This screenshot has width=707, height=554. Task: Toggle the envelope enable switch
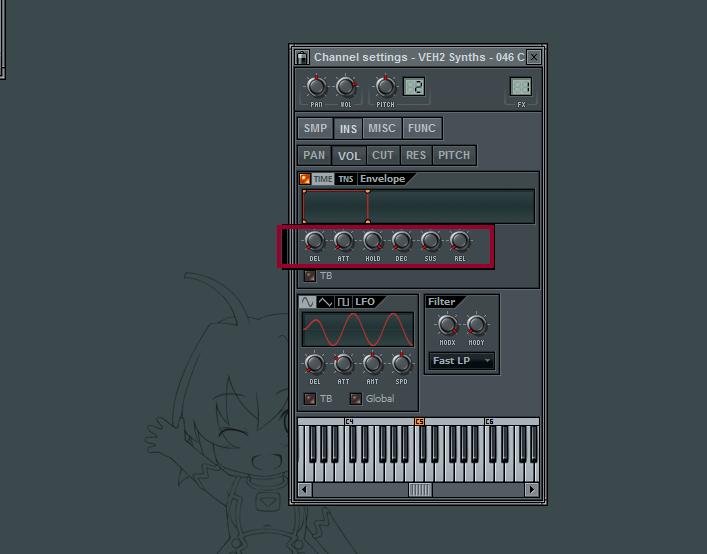point(305,179)
